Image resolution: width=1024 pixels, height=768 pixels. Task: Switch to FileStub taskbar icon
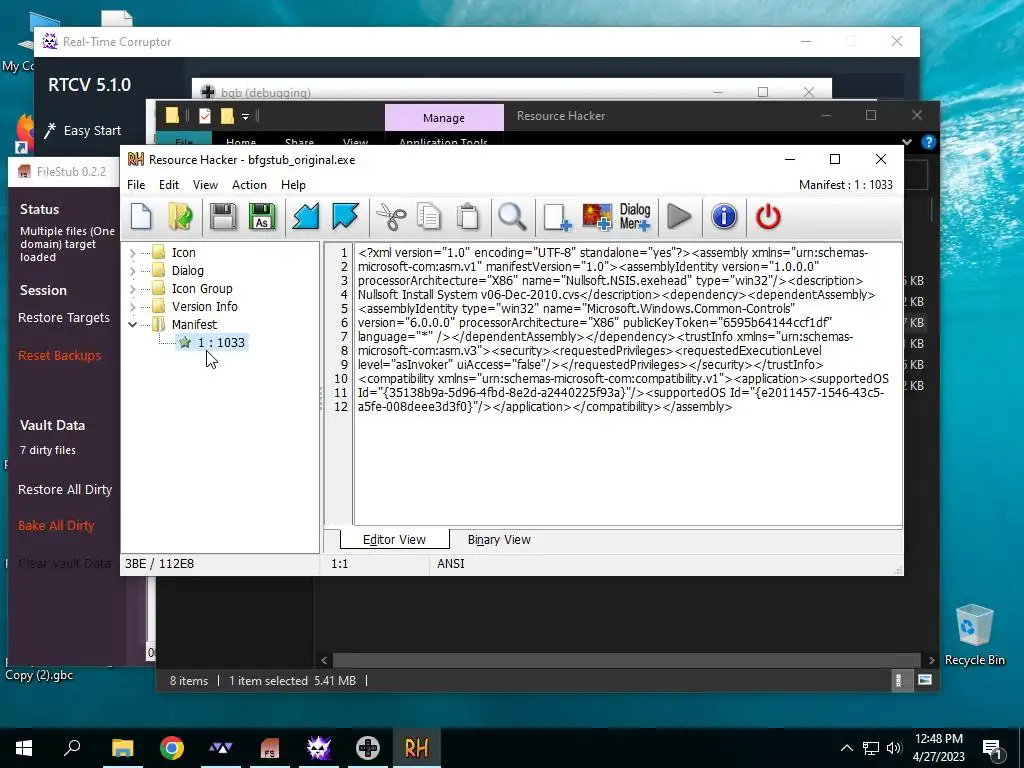click(x=270, y=748)
